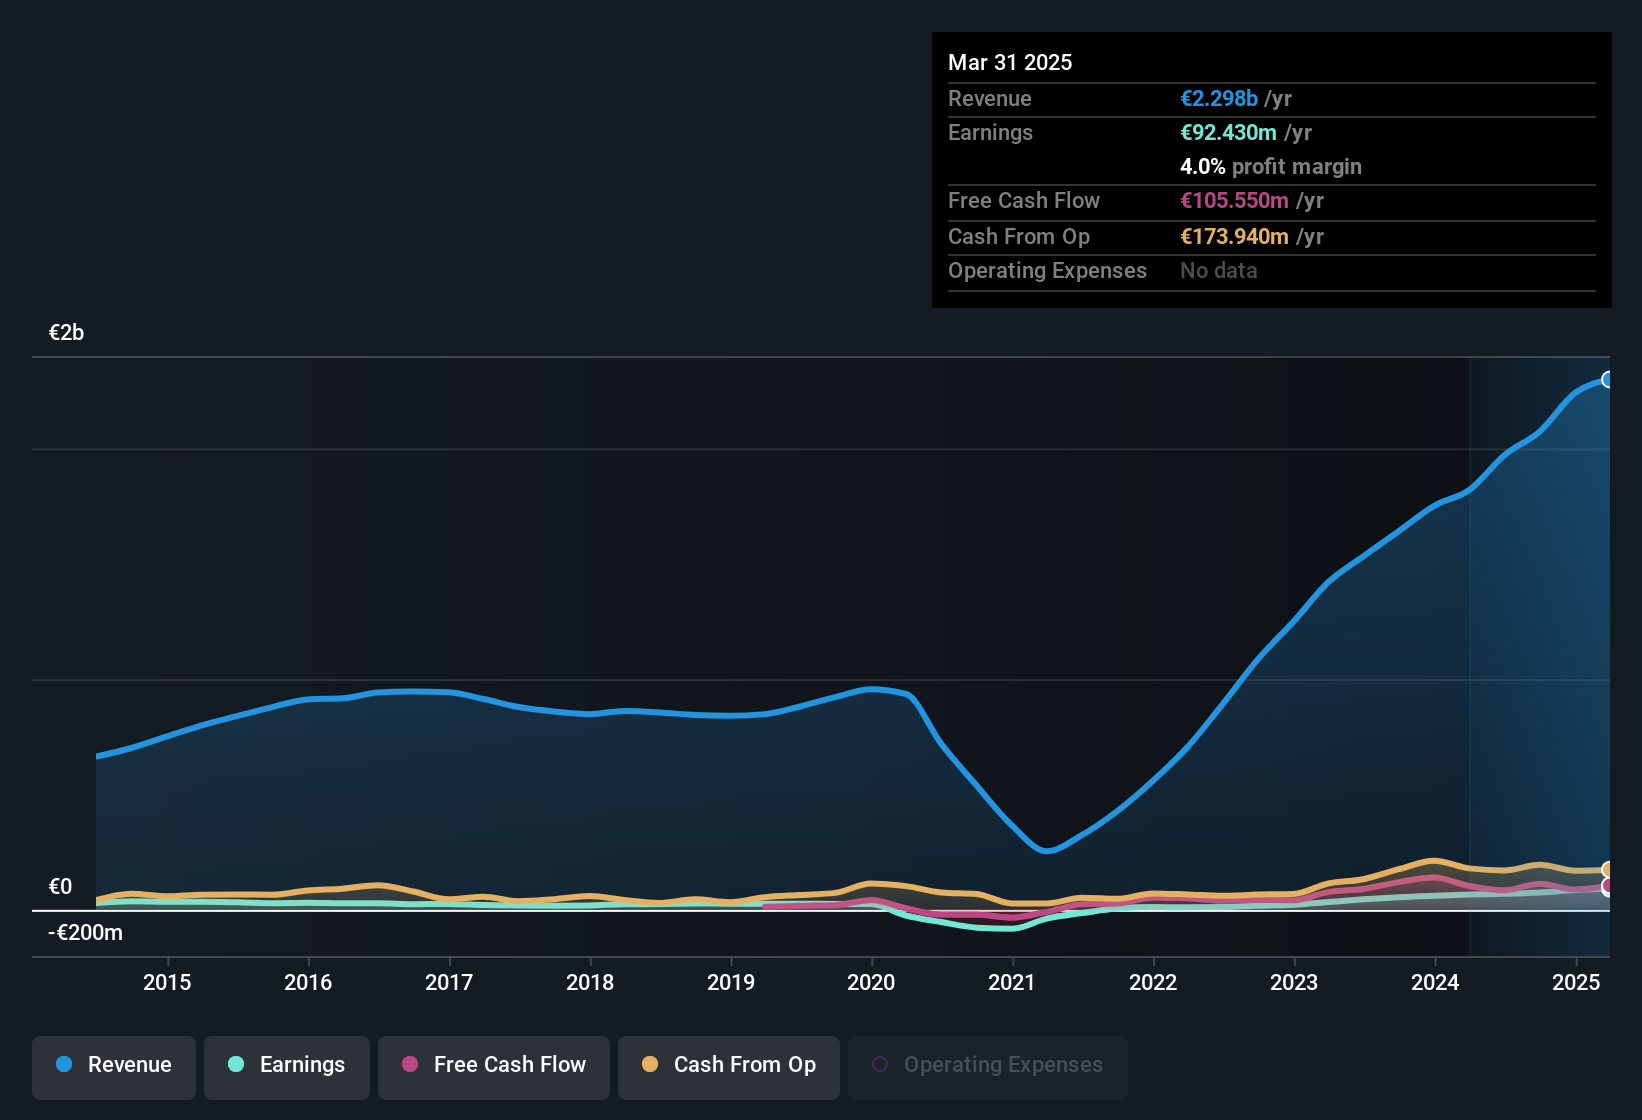This screenshot has width=1642, height=1120.
Task: Click the €92.430m earnings value
Action: pos(1228,133)
